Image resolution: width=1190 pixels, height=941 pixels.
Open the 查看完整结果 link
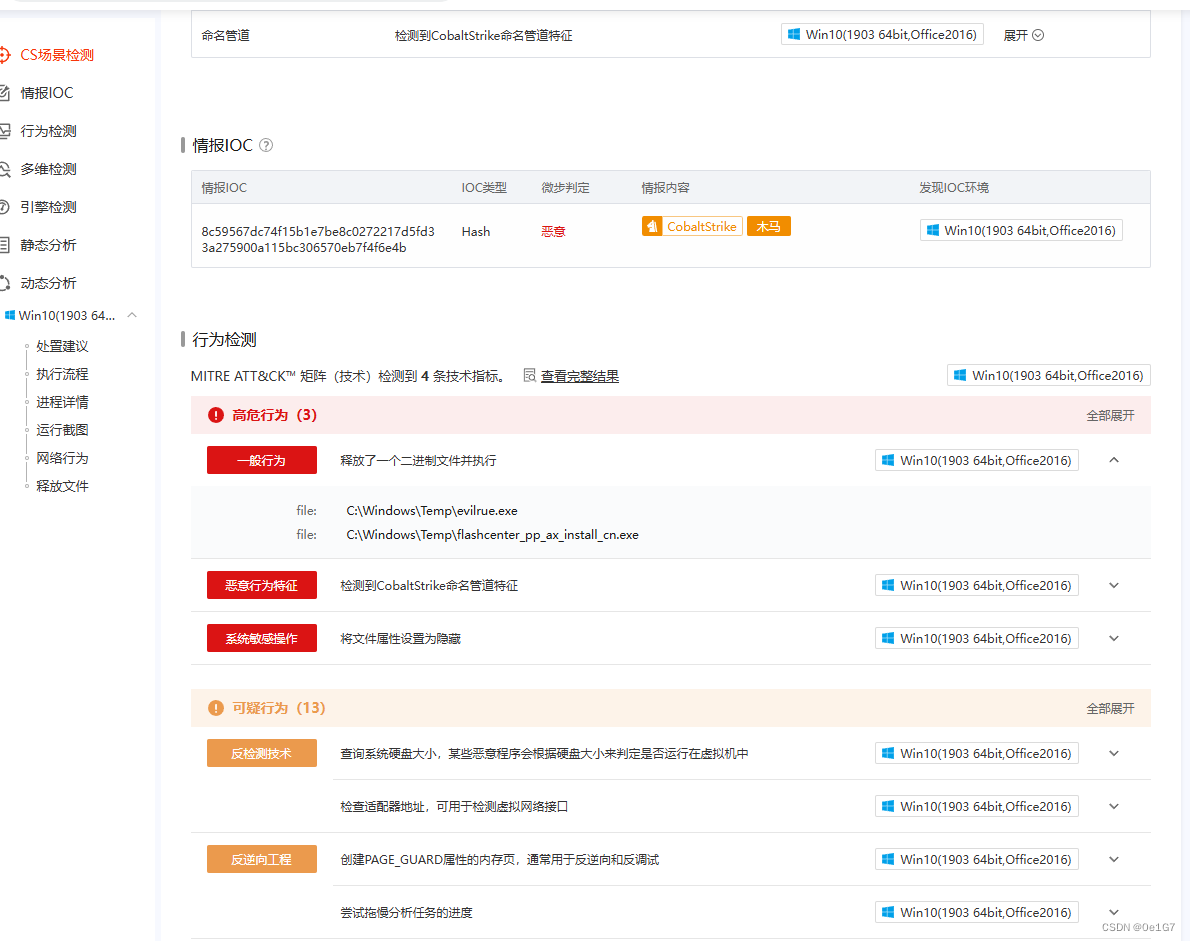coord(580,376)
